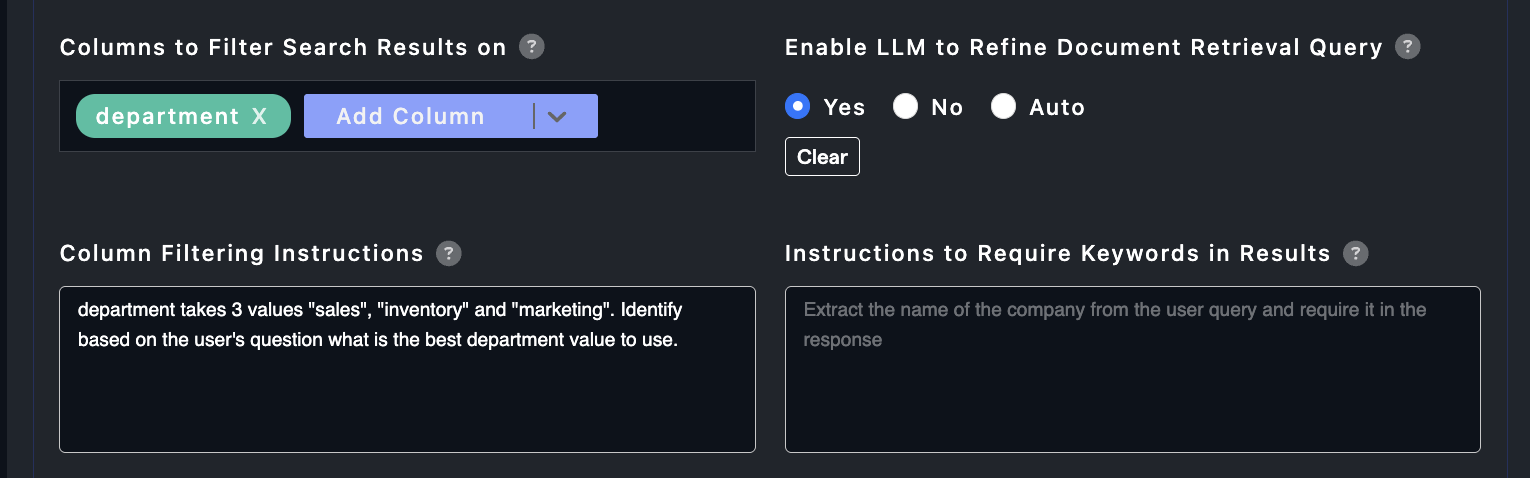Viewport: 1530px width, 478px height.
Task: Select the Yes radio button
Action: point(798,107)
